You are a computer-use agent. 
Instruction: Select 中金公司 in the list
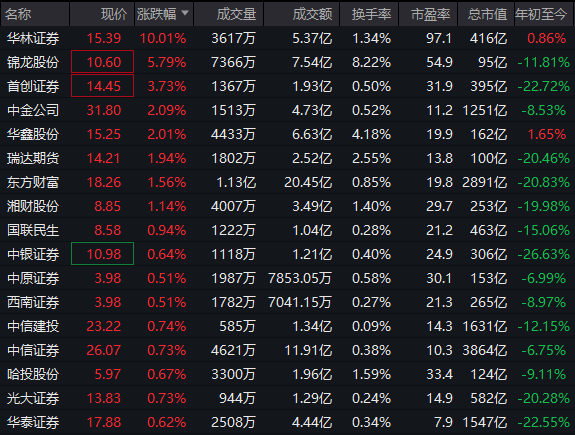tap(33, 110)
